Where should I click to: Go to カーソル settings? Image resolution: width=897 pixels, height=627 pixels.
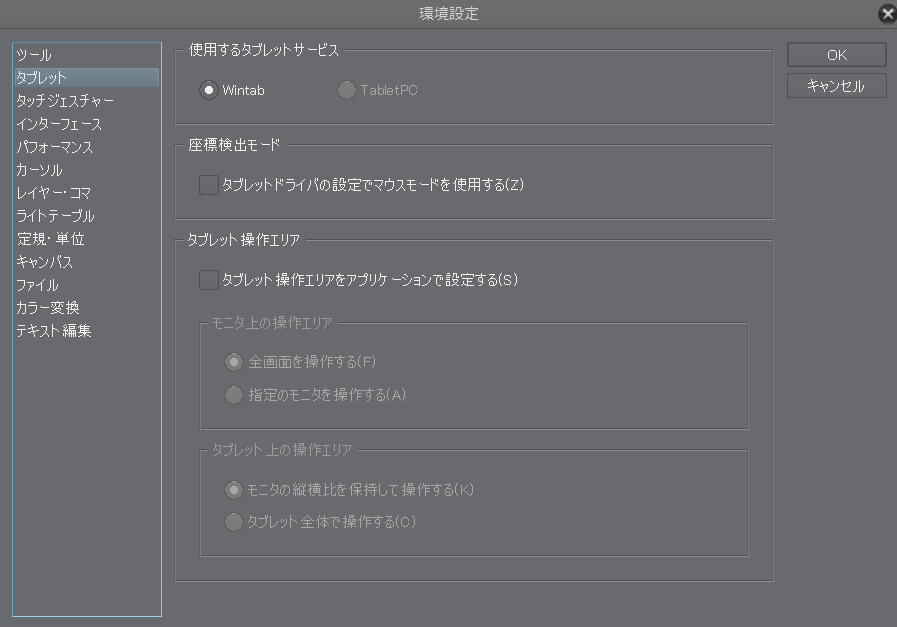[39, 170]
